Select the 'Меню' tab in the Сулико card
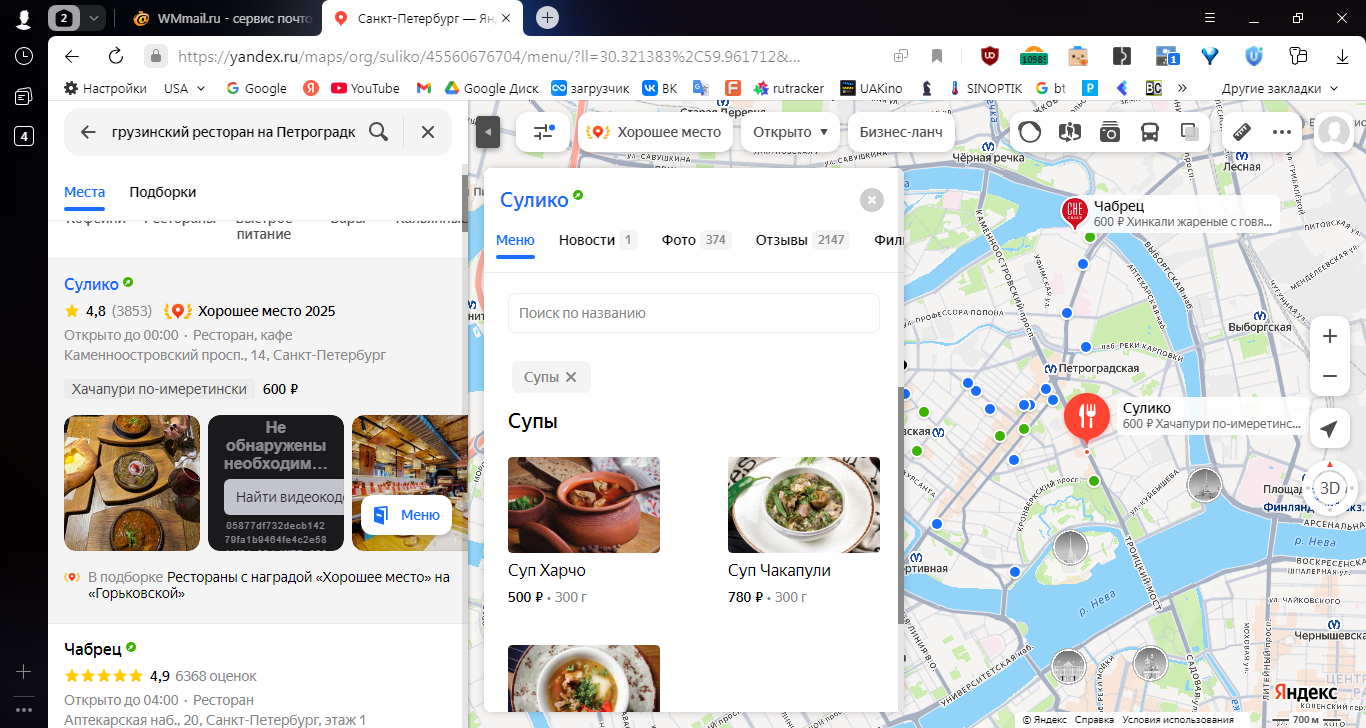 pyautogui.click(x=515, y=240)
